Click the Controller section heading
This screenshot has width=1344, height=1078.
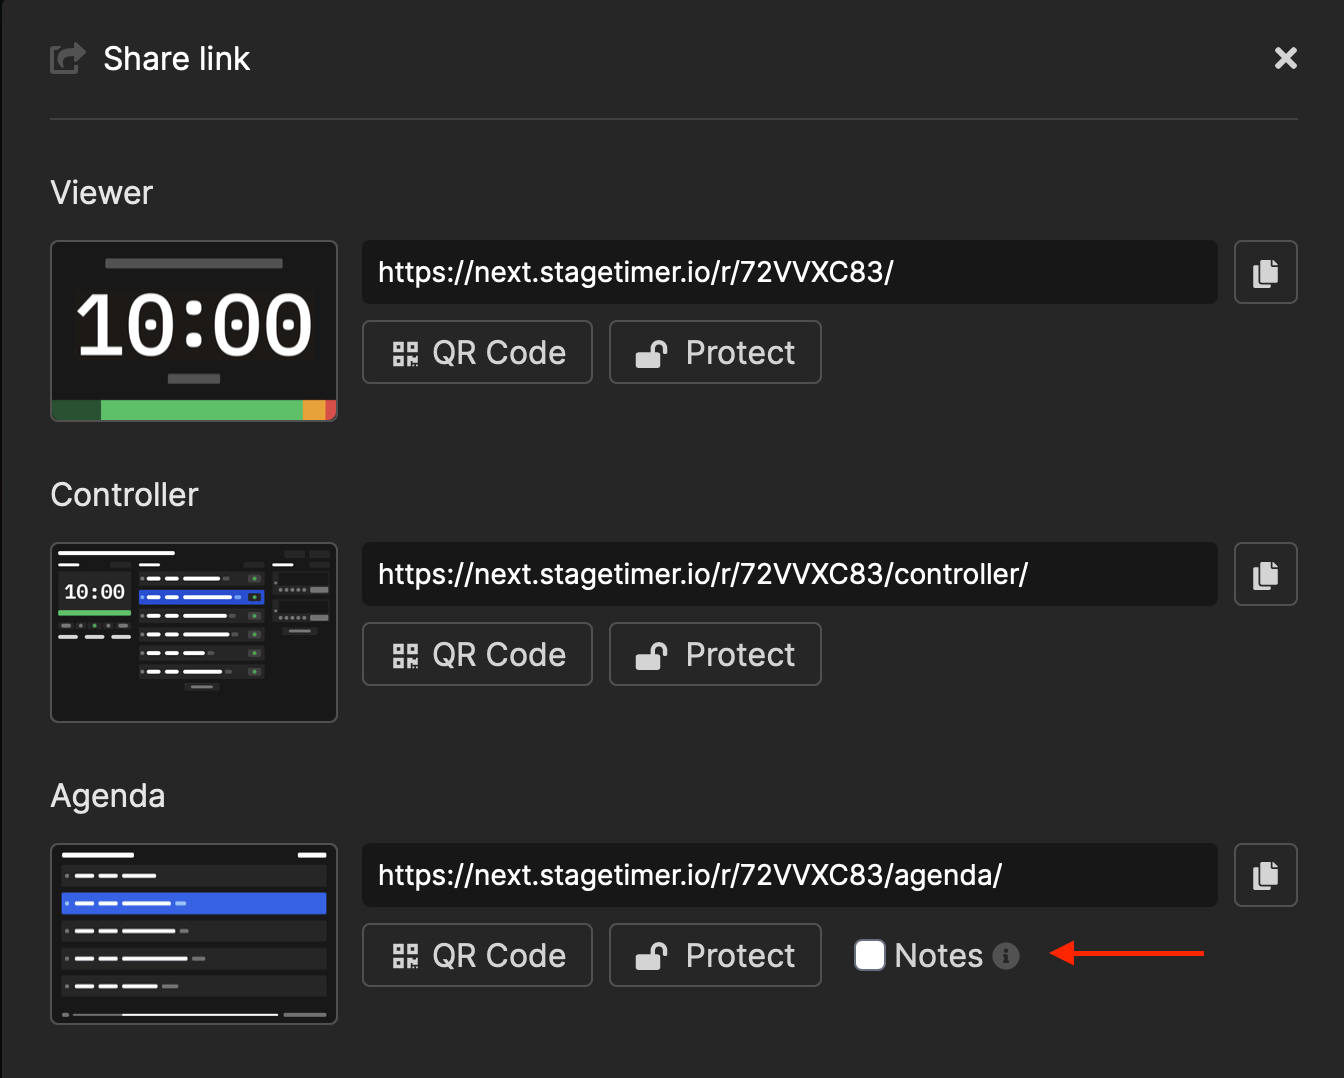point(125,494)
